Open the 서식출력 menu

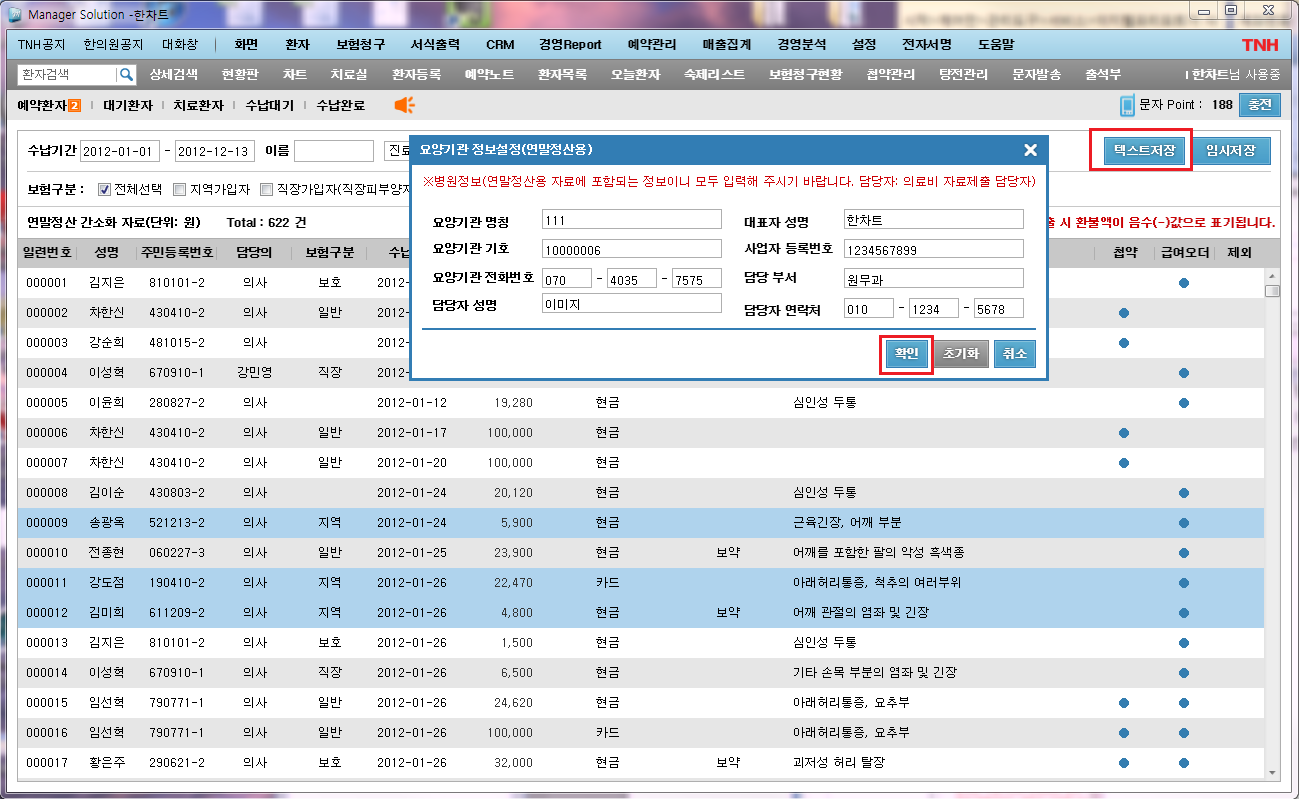point(435,45)
